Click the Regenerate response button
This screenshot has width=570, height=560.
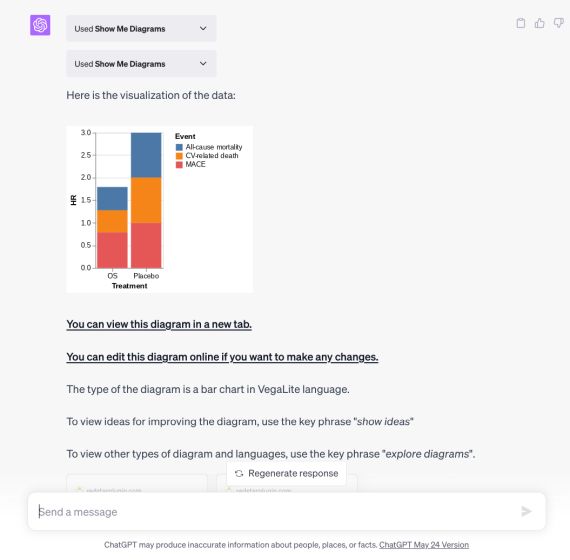[x=286, y=473]
